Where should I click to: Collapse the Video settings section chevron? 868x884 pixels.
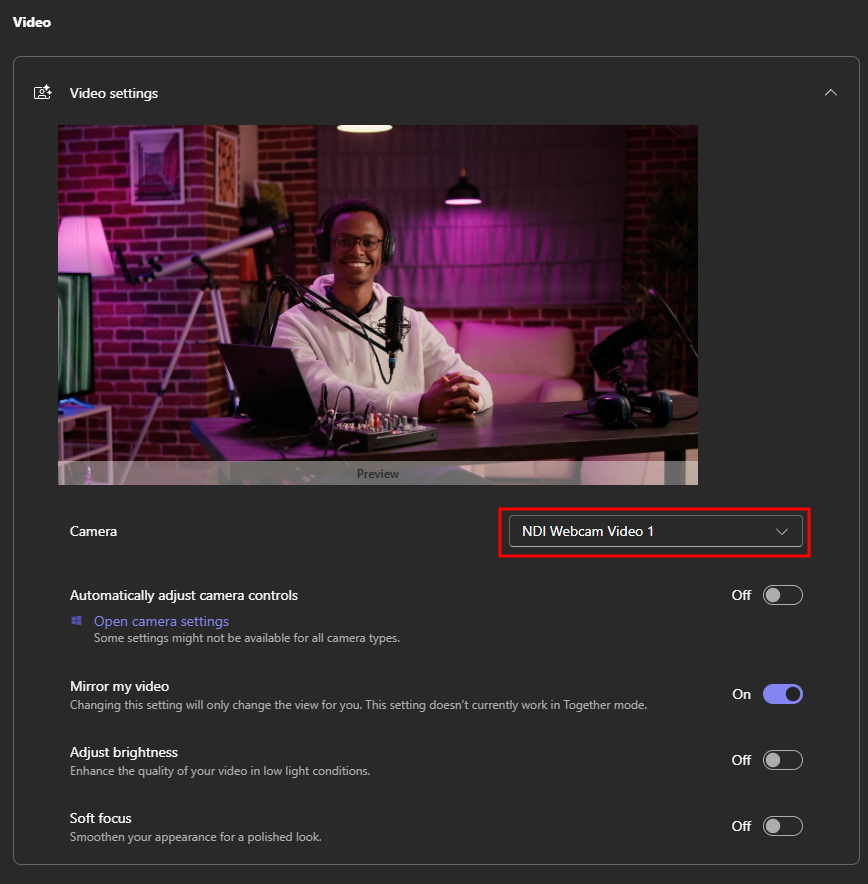830,93
